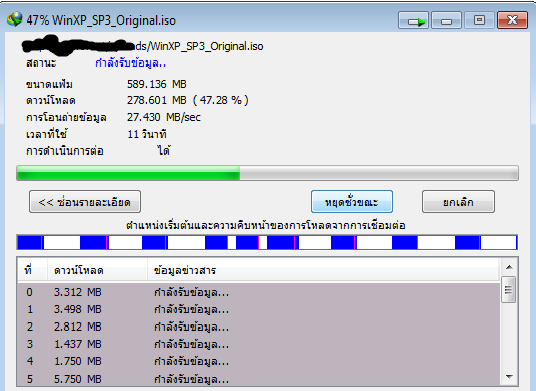
Task: Select connection row 1 with 3.498 MB
Action: click(x=259, y=309)
